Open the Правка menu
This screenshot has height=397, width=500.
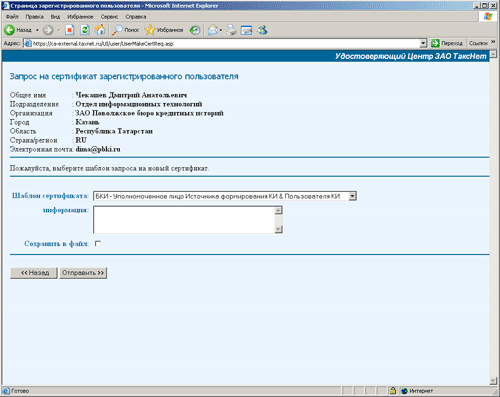point(34,17)
